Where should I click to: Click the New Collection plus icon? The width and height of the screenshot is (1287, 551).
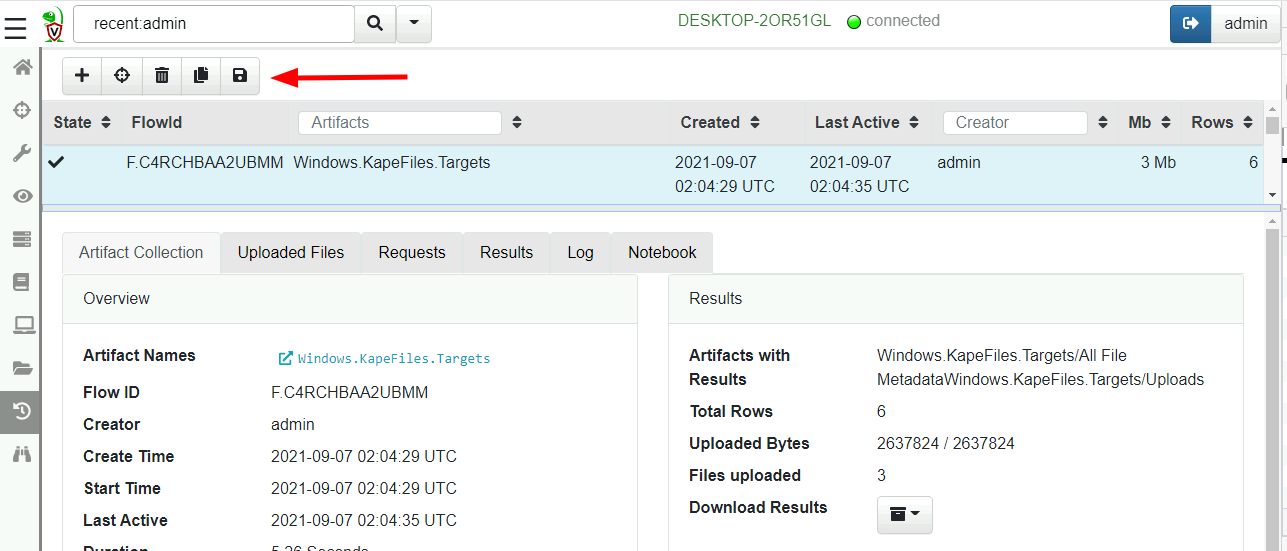[82, 76]
